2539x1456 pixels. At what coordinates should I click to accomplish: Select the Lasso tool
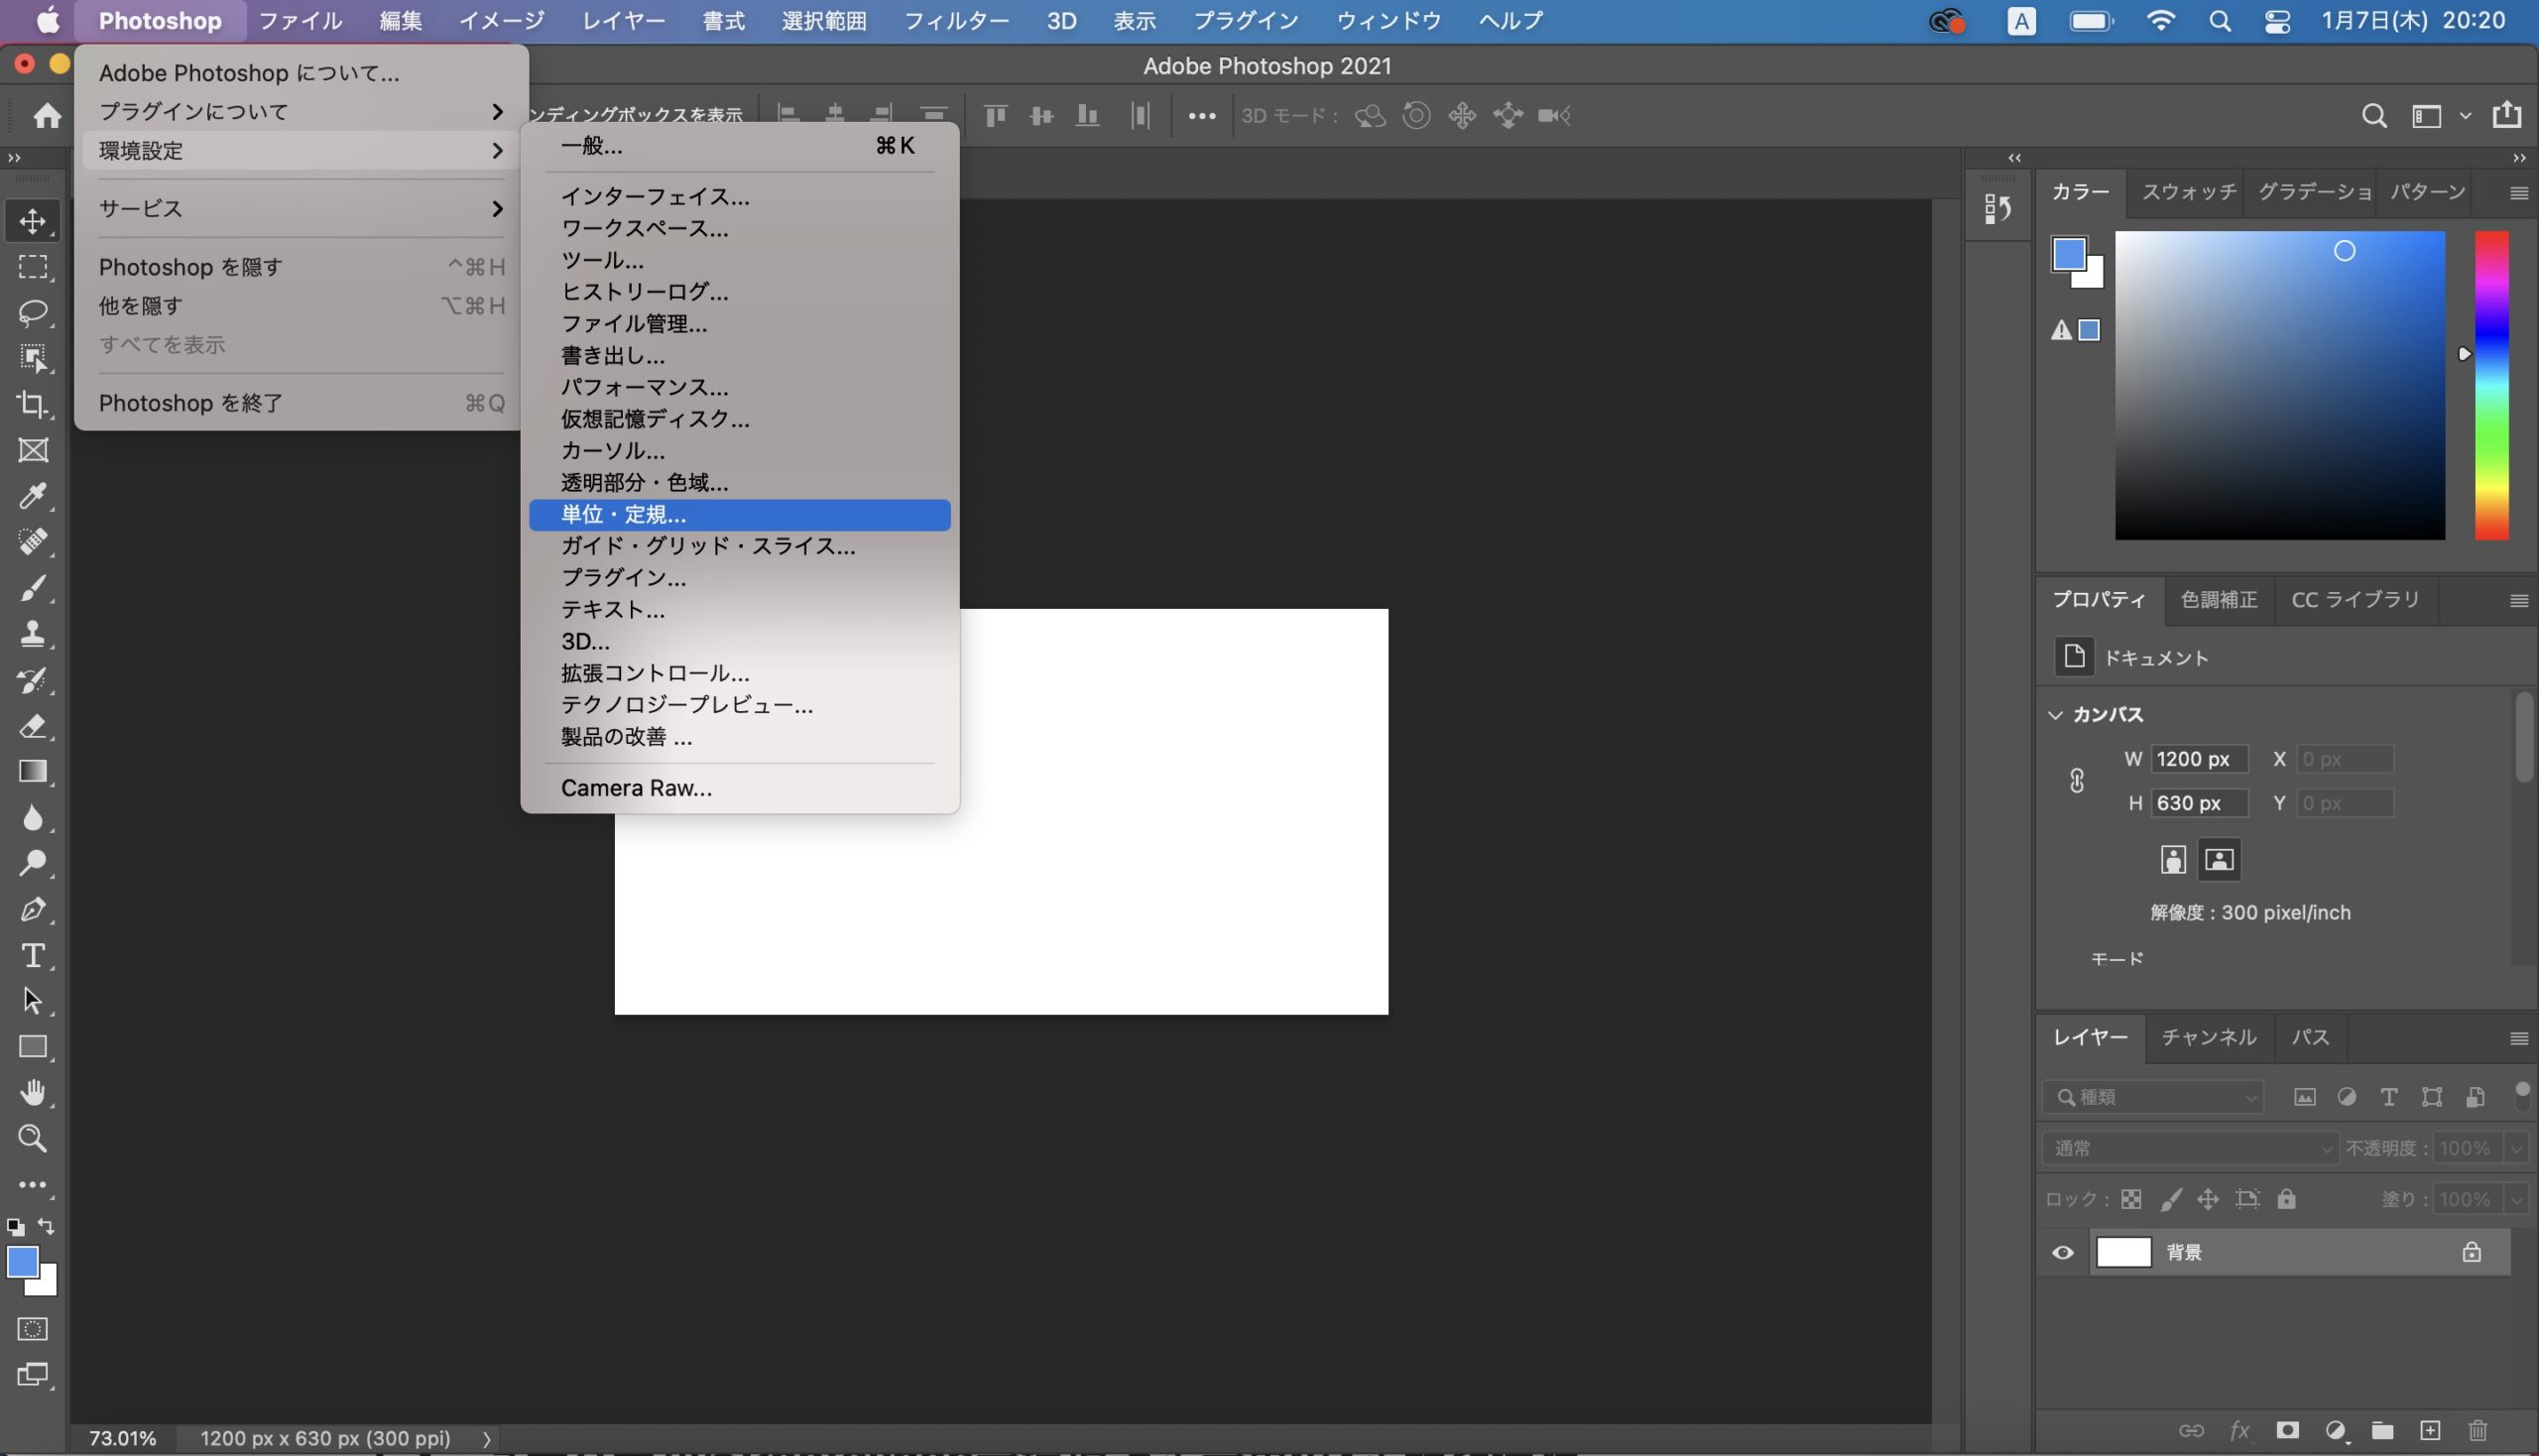(32, 310)
